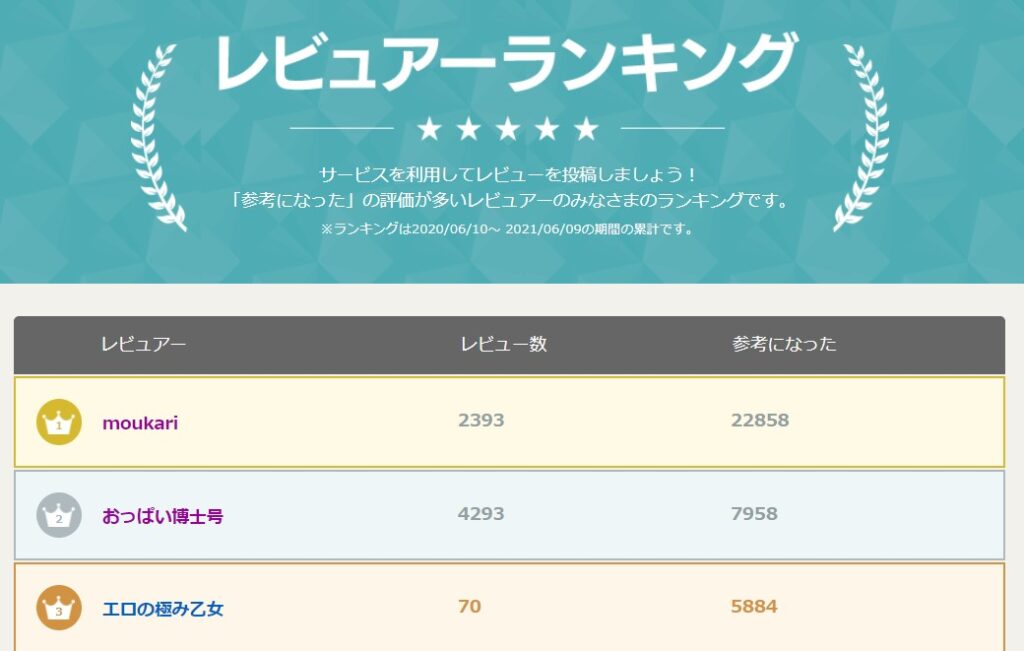Click the first star under the title
The width and height of the screenshot is (1024, 651).
[429, 129]
